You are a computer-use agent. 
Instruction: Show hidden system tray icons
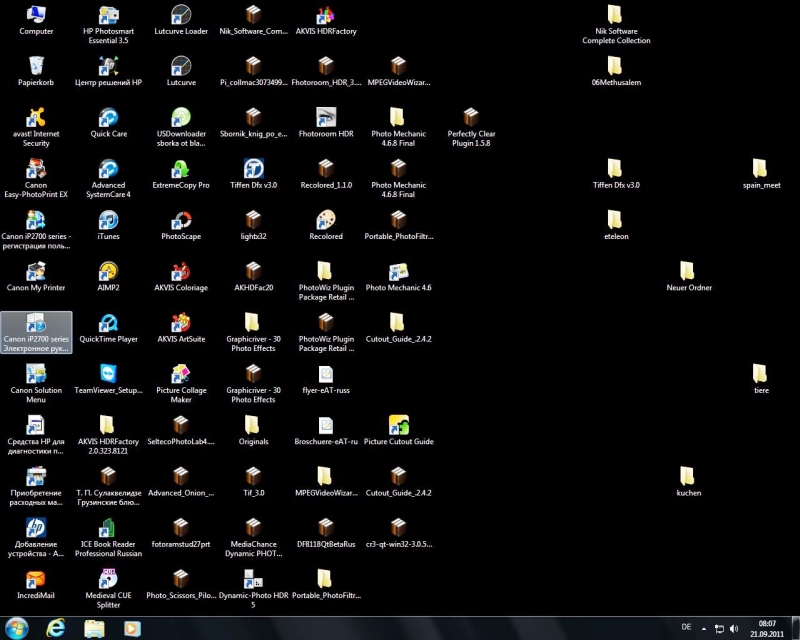(705, 628)
